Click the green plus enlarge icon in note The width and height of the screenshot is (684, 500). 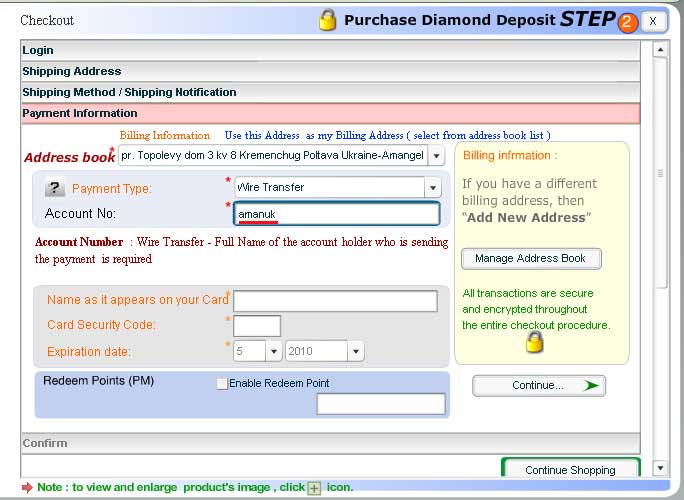(314, 488)
